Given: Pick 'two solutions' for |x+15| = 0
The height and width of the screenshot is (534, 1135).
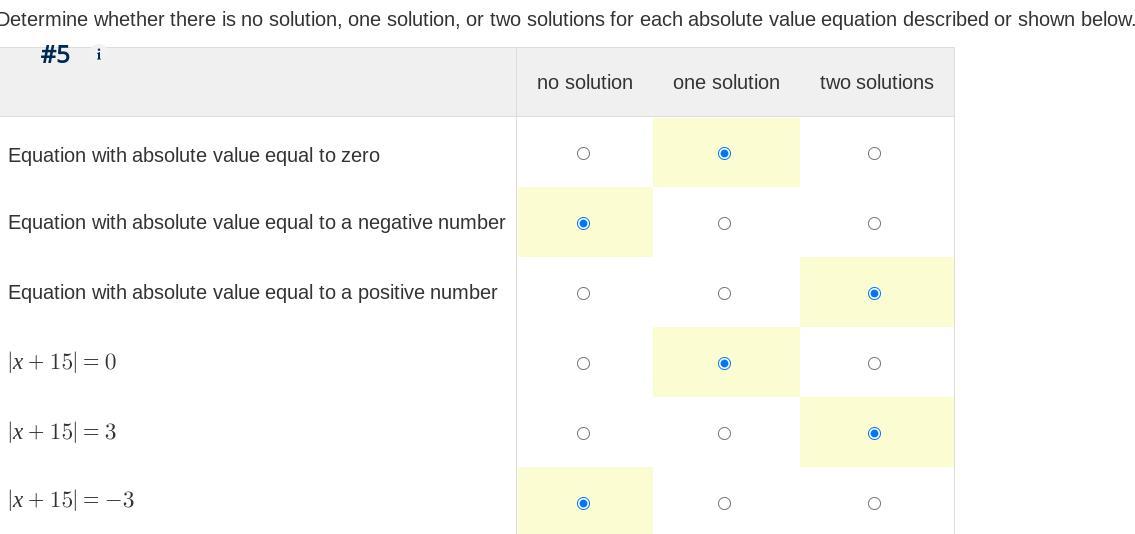Looking at the screenshot, I should point(875,363).
